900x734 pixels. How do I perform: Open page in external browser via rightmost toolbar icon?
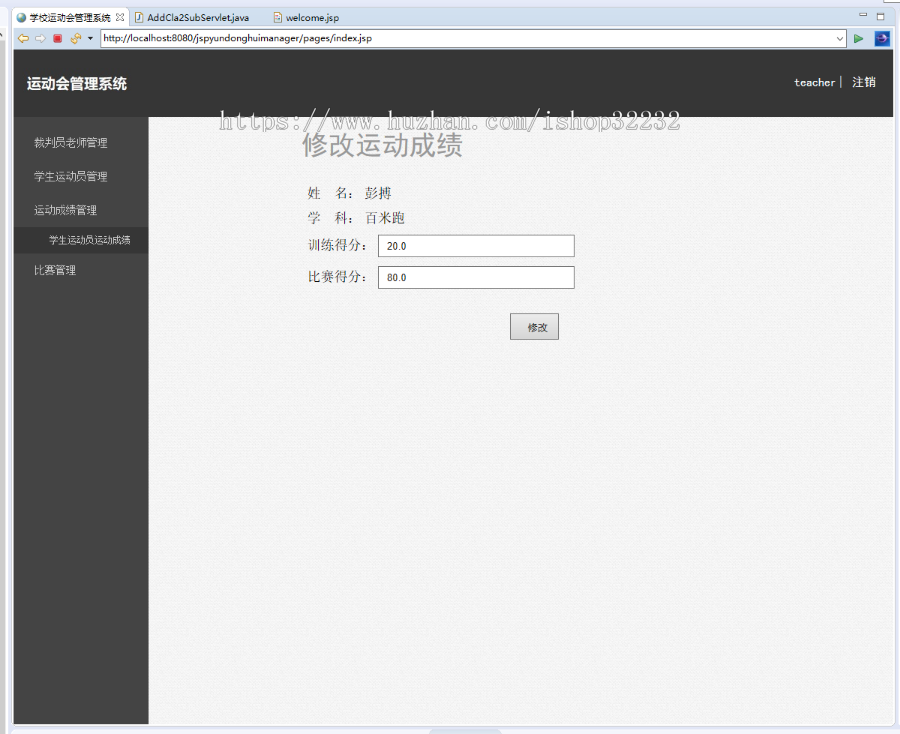click(881, 38)
